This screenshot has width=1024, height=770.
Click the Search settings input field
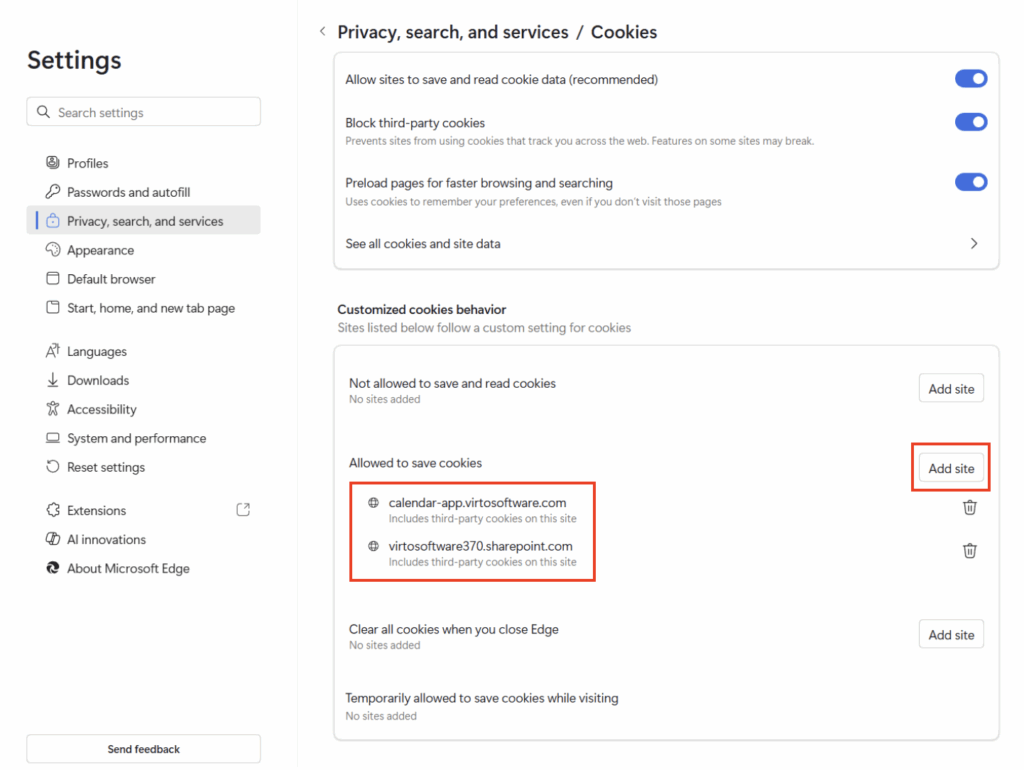coord(150,112)
